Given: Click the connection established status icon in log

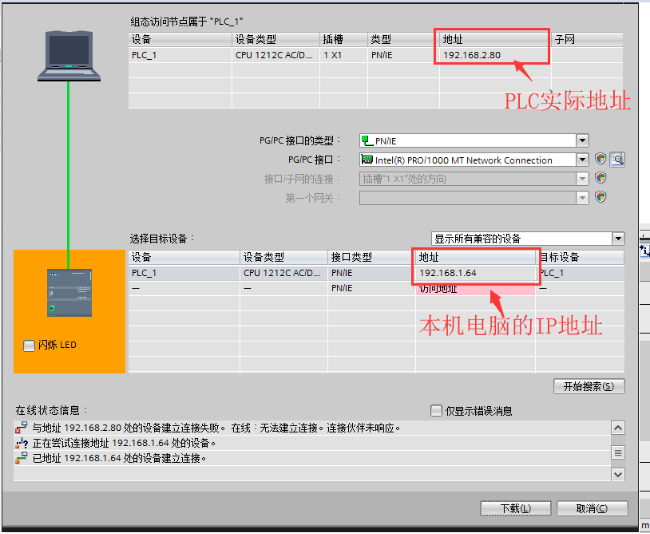Looking at the screenshot, I should 21,458.
